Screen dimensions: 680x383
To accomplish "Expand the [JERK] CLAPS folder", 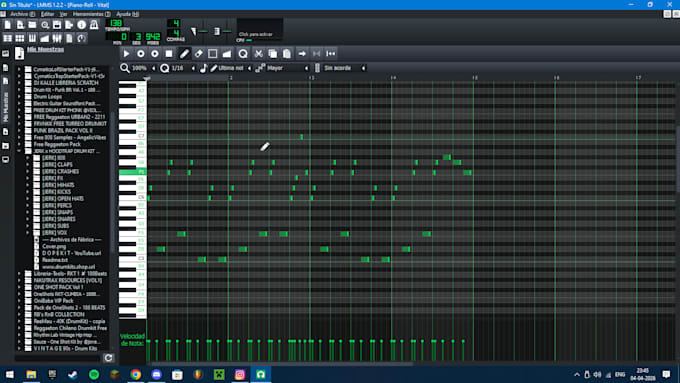I will click(x=28, y=164).
